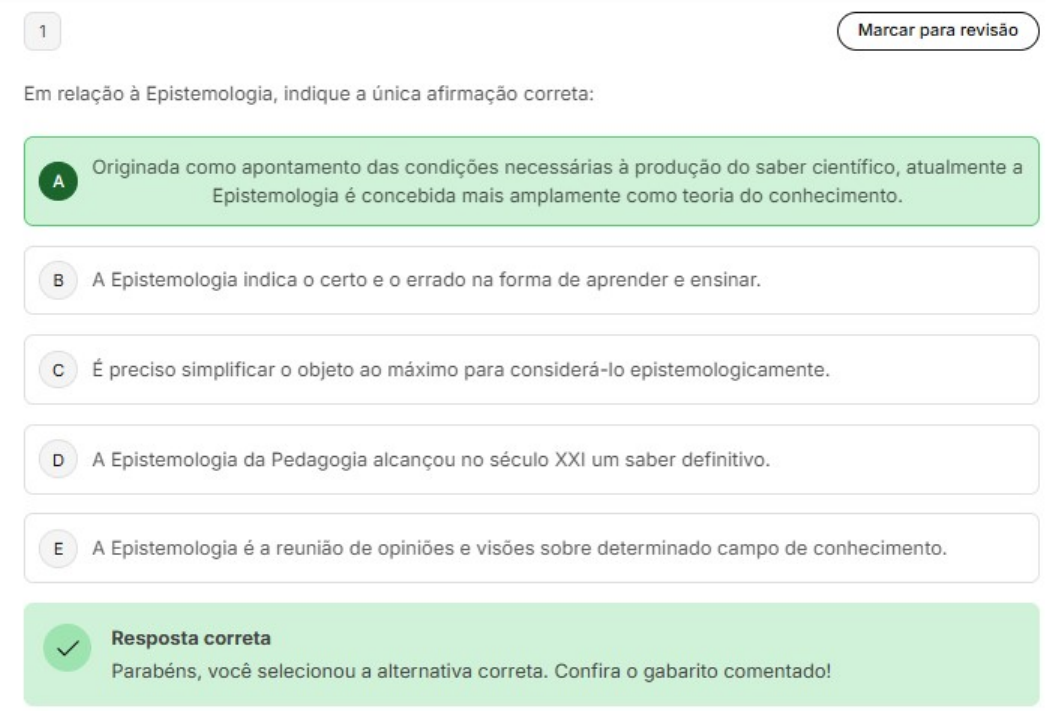Choose the letter C circle
Screen dimensions: 1046x711
58,370
